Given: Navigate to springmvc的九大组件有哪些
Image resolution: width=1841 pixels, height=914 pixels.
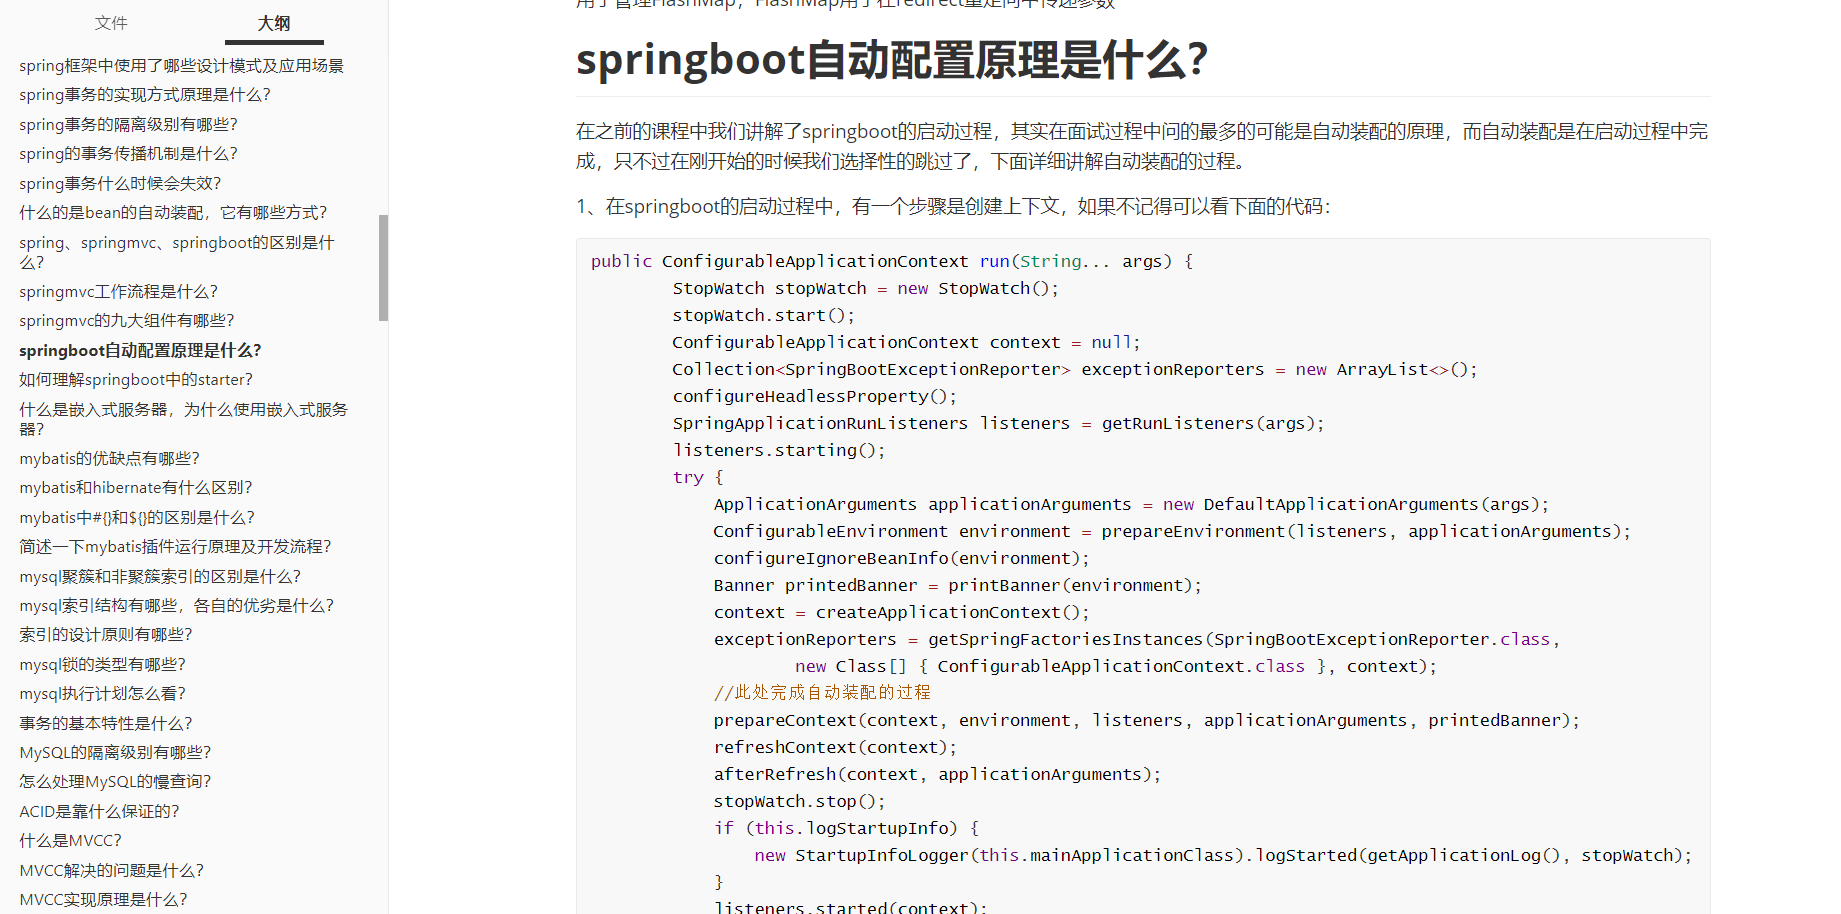Looking at the screenshot, I should (x=127, y=321).
